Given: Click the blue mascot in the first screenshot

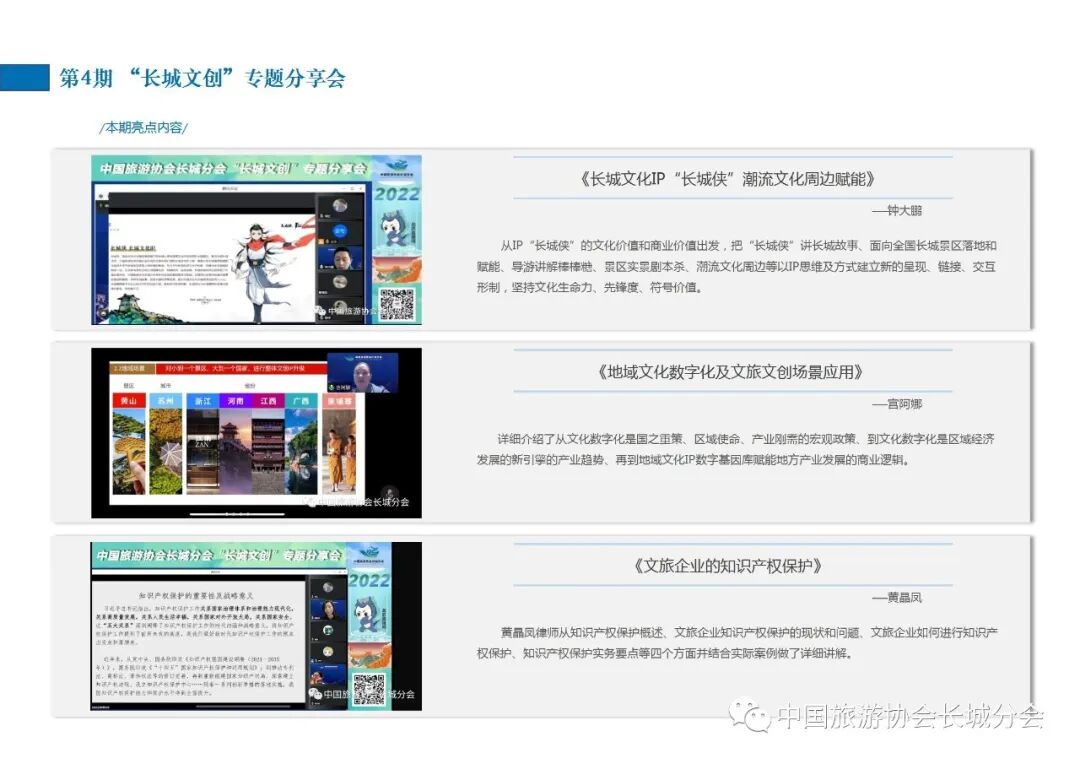Looking at the screenshot, I should (x=395, y=228).
